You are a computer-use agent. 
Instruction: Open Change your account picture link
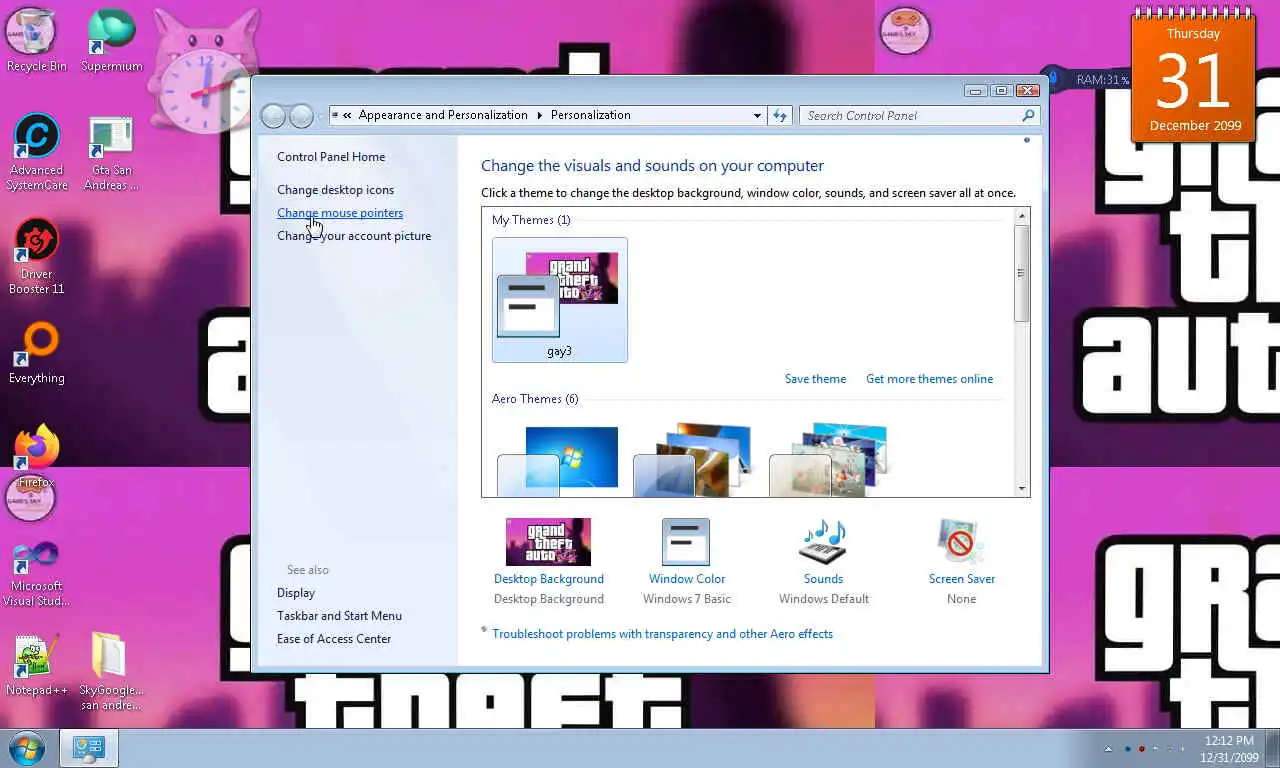(x=354, y=236)
